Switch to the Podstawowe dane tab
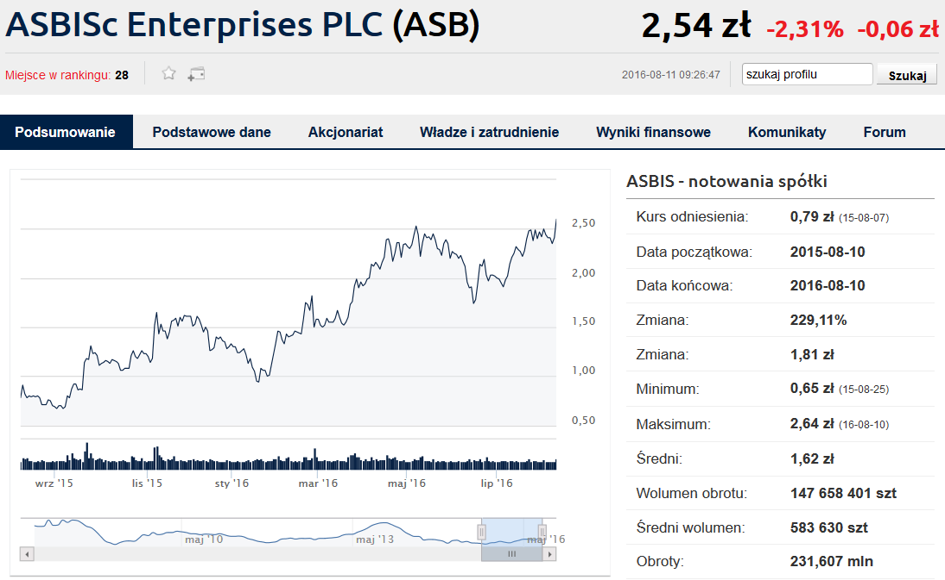 212,132
